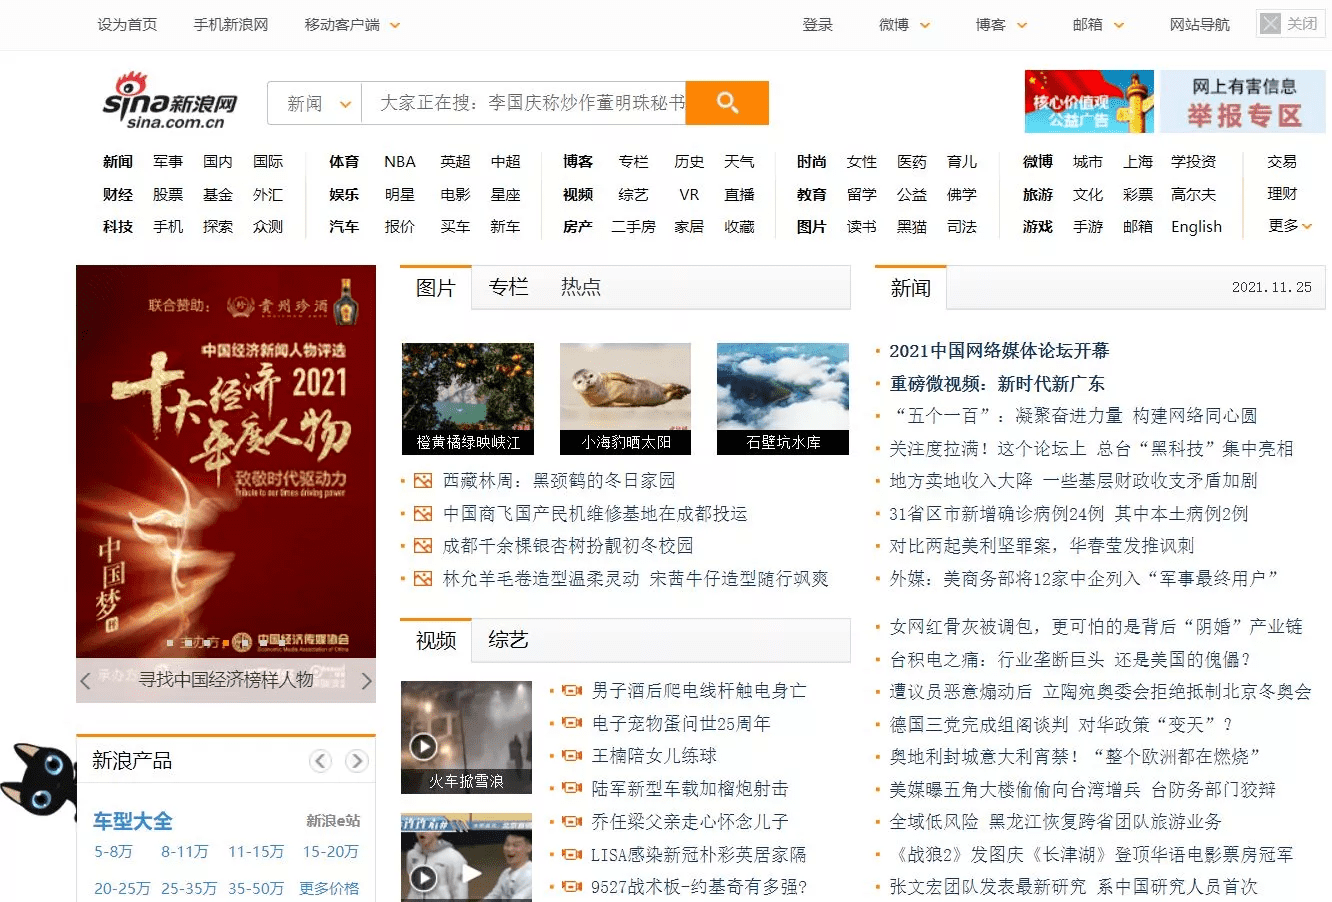This screenshot has height=902, width=1332.
Task: Click 更多价格 link
Action: pyautogui.click(x=329, y=888)
